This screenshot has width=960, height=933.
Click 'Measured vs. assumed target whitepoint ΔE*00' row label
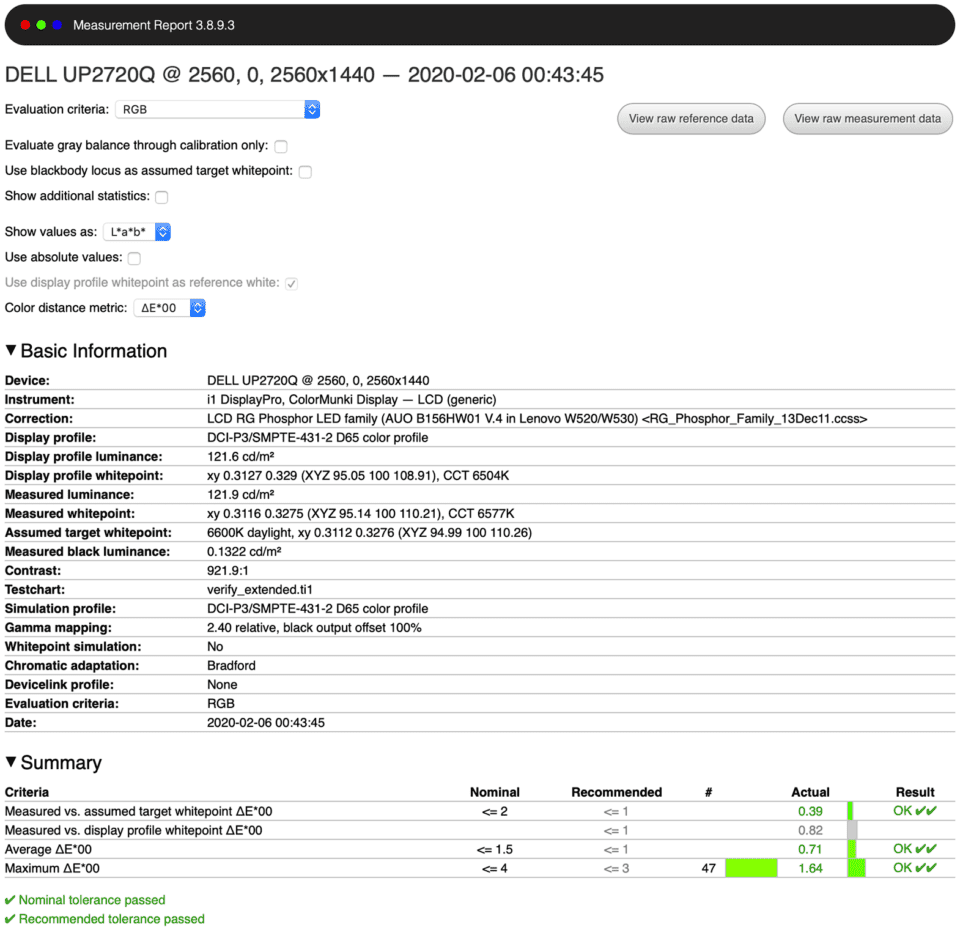click(138, 811)
